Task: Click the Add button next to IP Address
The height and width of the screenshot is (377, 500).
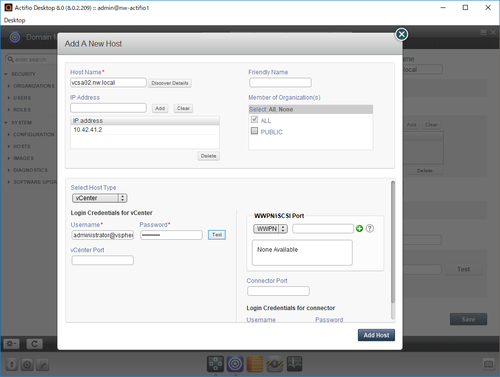Action: (160, 108)
